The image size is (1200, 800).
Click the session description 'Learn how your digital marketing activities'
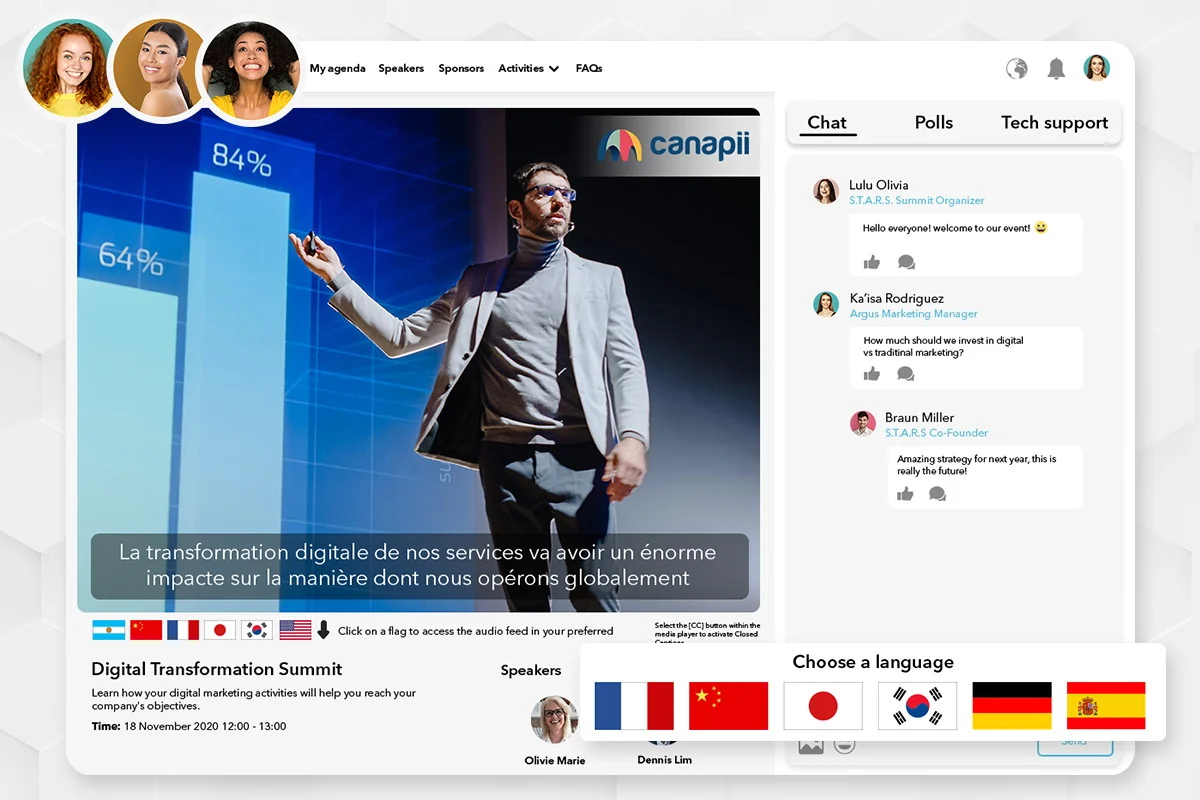[x=254, y=699]
